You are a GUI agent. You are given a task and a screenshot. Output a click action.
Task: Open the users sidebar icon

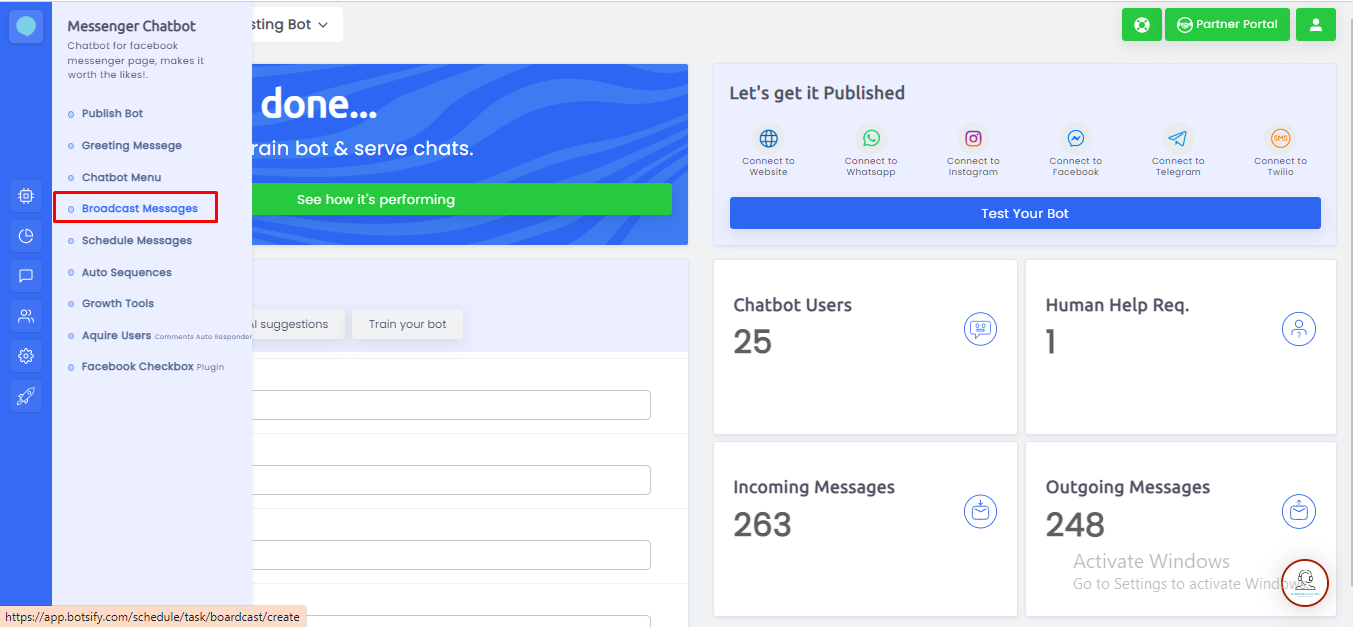coord(26,316)
